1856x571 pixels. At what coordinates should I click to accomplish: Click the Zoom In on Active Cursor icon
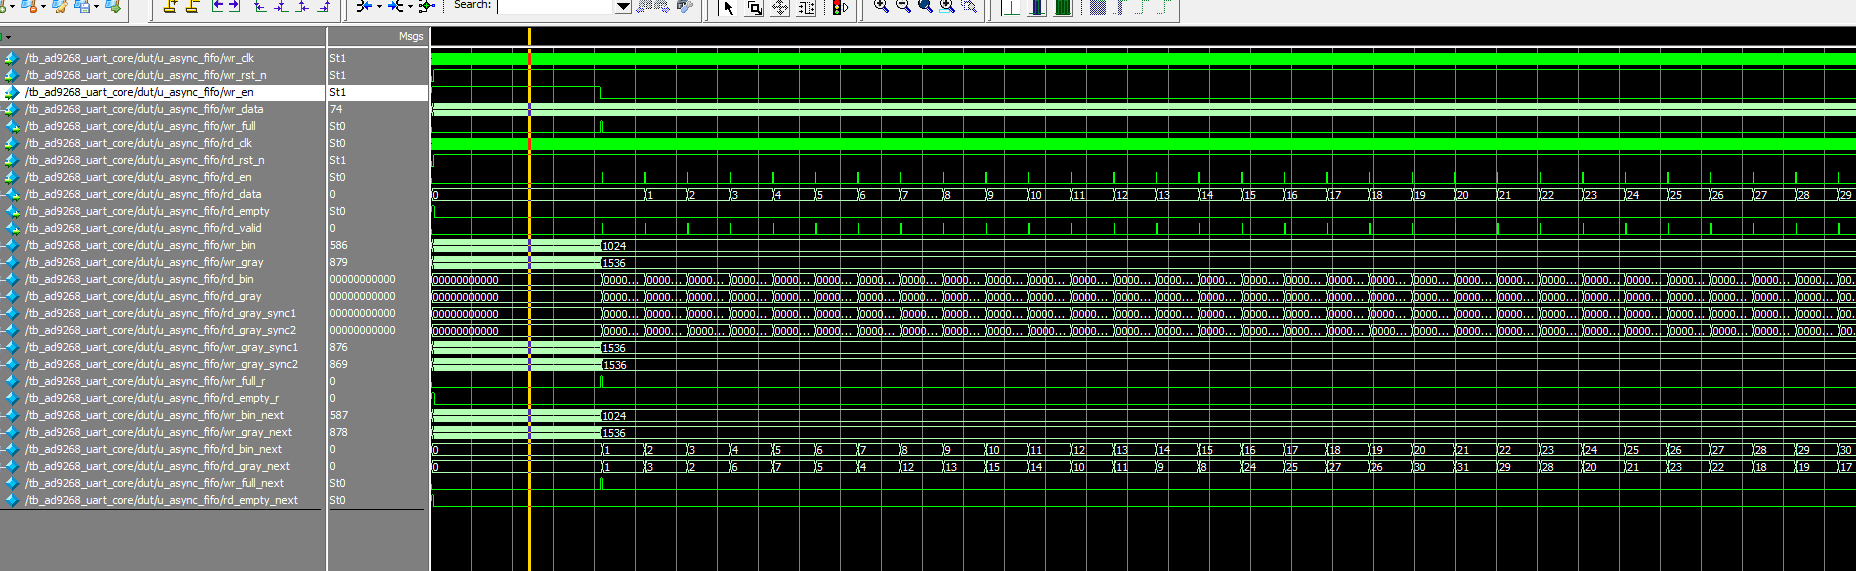point(947,6)
